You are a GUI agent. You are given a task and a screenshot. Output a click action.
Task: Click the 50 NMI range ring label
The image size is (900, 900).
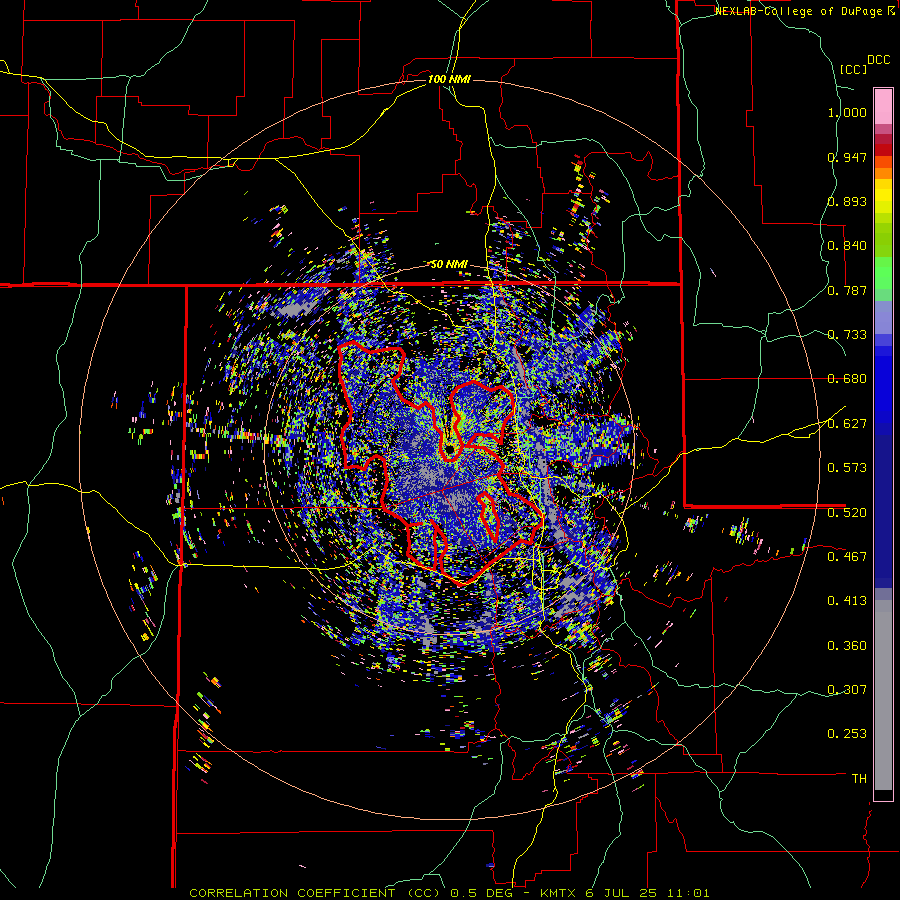click(x=449, y=264)
